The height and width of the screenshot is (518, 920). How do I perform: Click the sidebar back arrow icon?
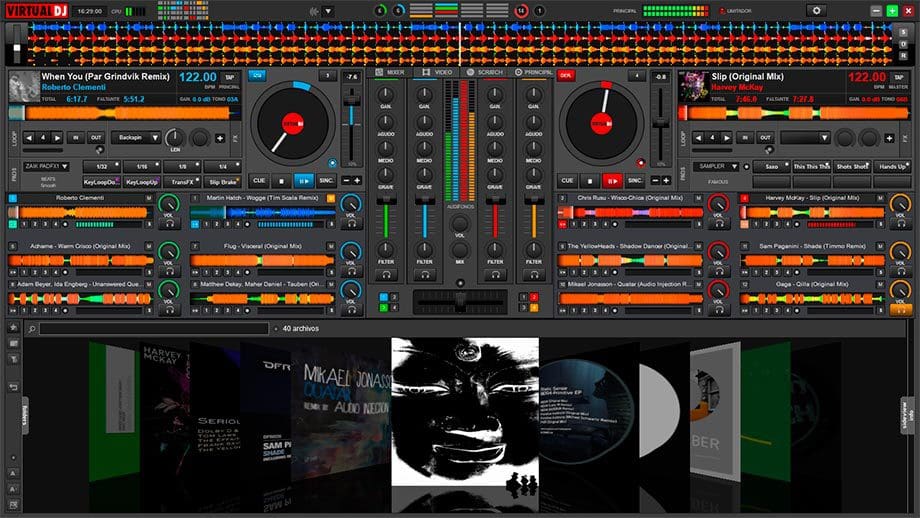[13, 387]
